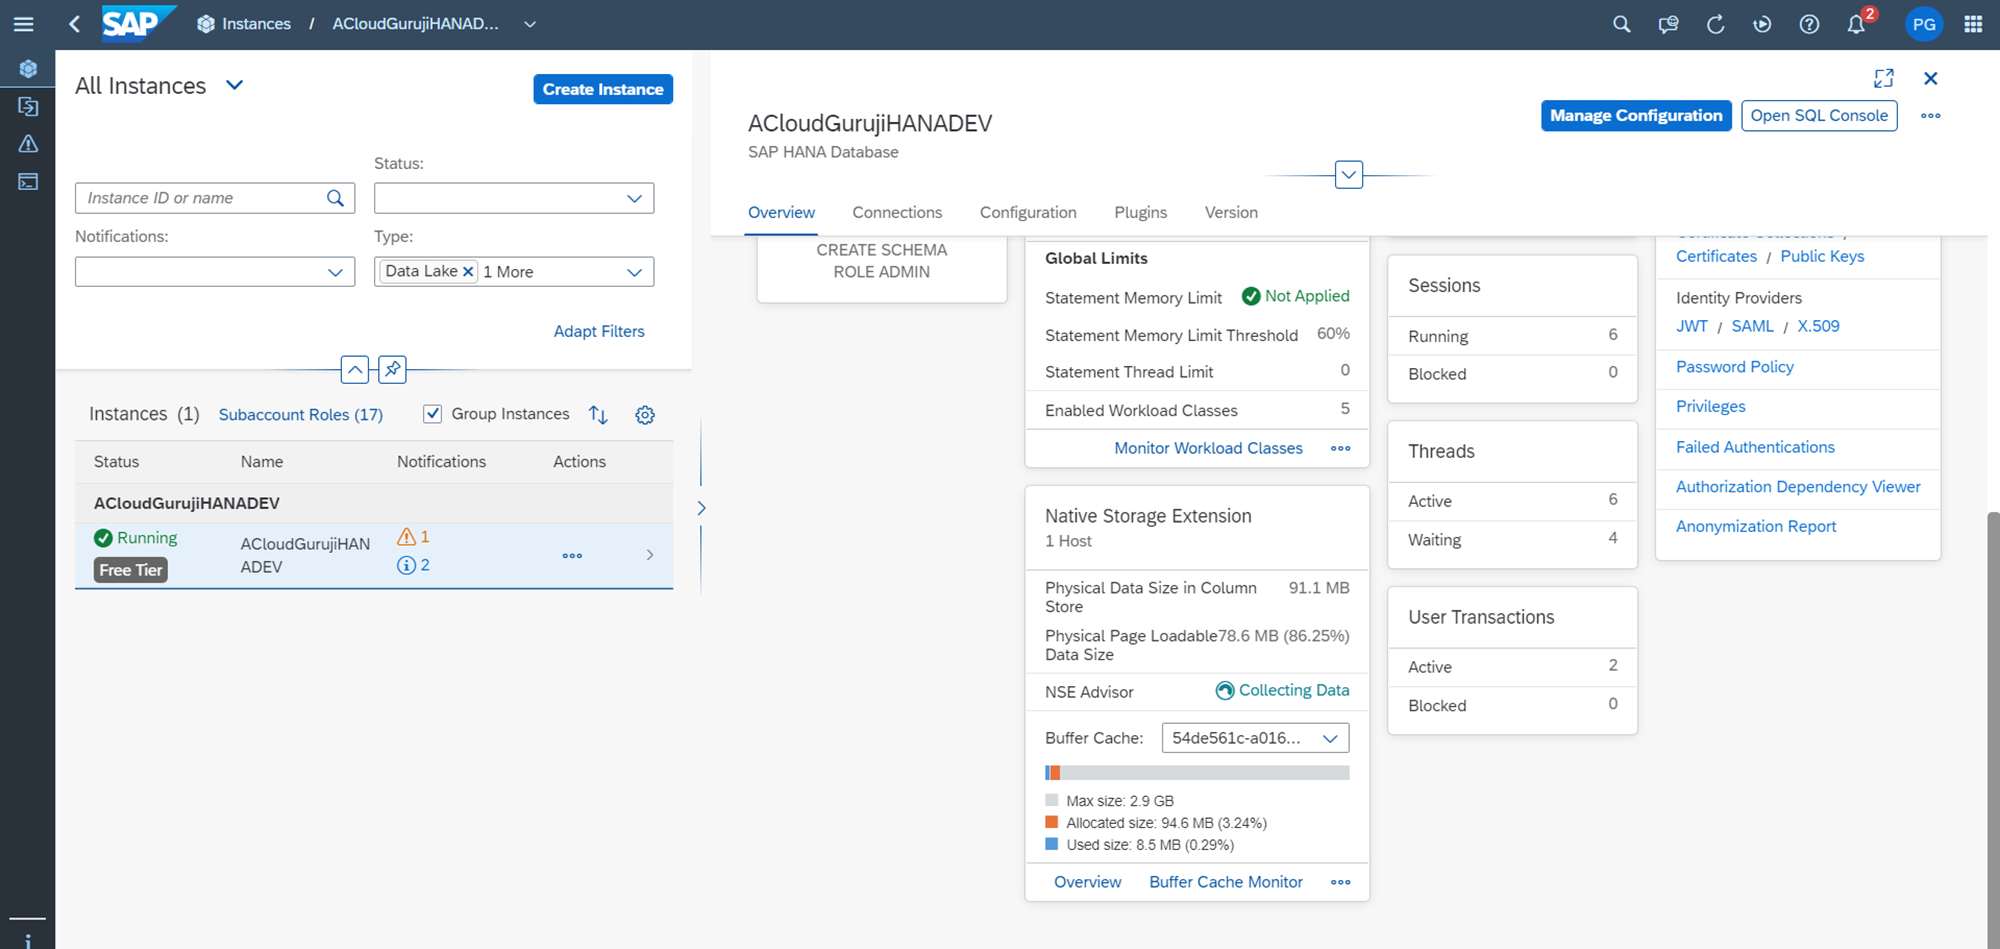
Task: Switch to the Configuration tab
Action: pos(1027,212)
